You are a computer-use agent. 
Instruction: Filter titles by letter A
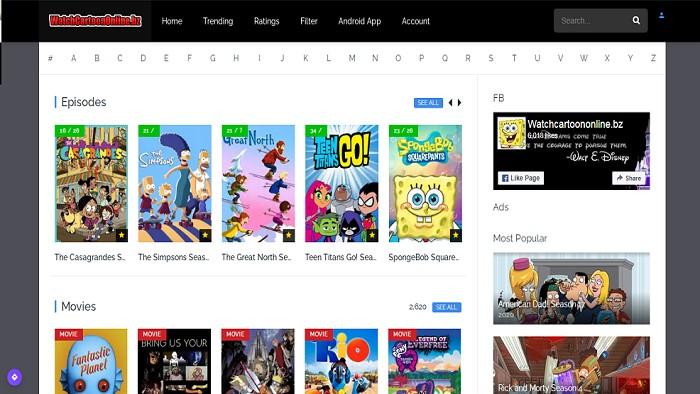(x=74, y=58)
